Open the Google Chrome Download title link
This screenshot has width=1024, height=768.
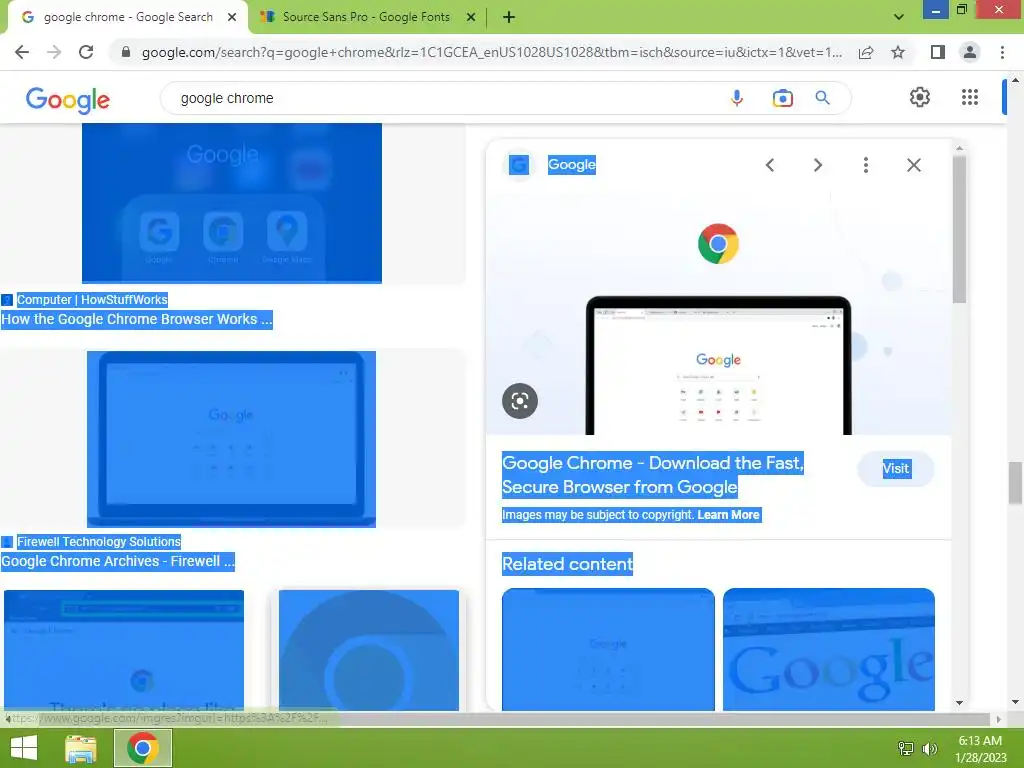[652, 475]
